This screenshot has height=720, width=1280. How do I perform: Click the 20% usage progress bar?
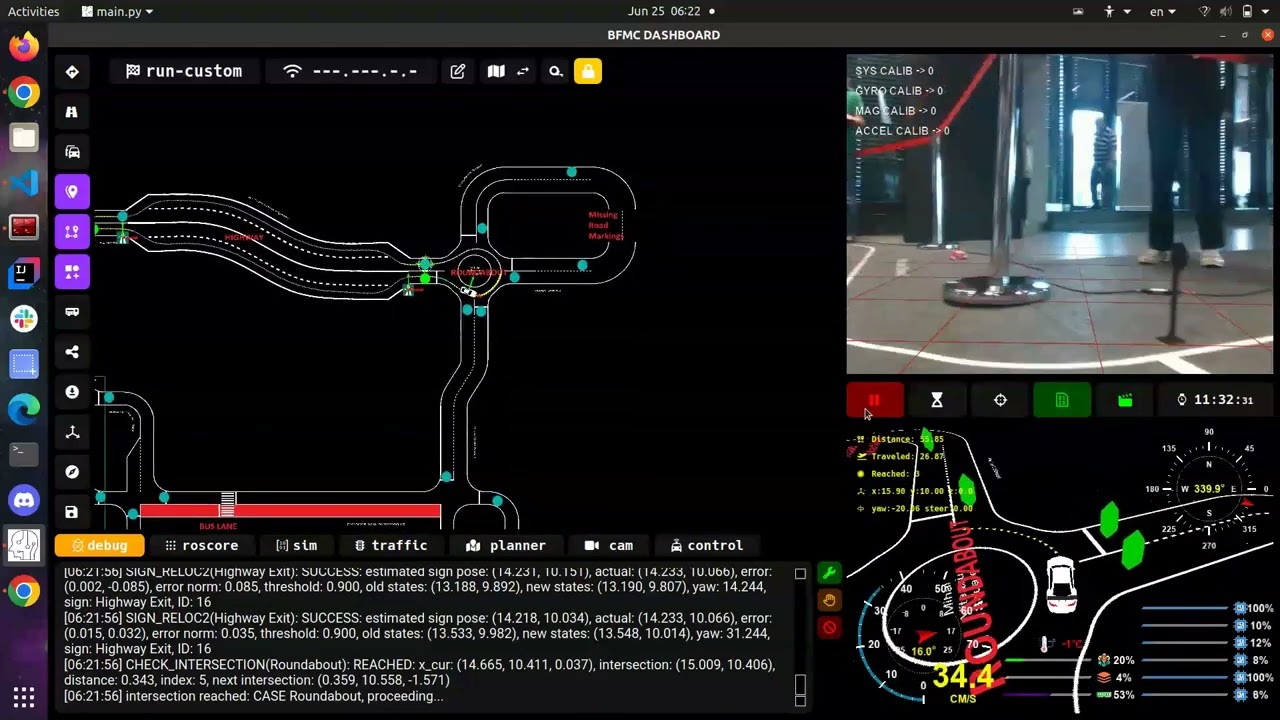1048,660
